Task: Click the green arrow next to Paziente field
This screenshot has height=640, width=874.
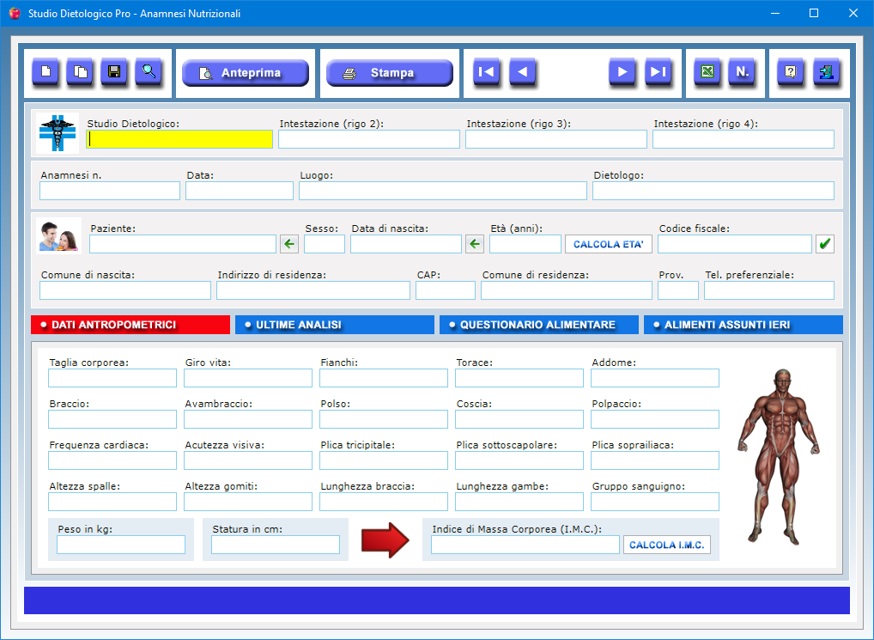Action: click(x=289, y=244)
